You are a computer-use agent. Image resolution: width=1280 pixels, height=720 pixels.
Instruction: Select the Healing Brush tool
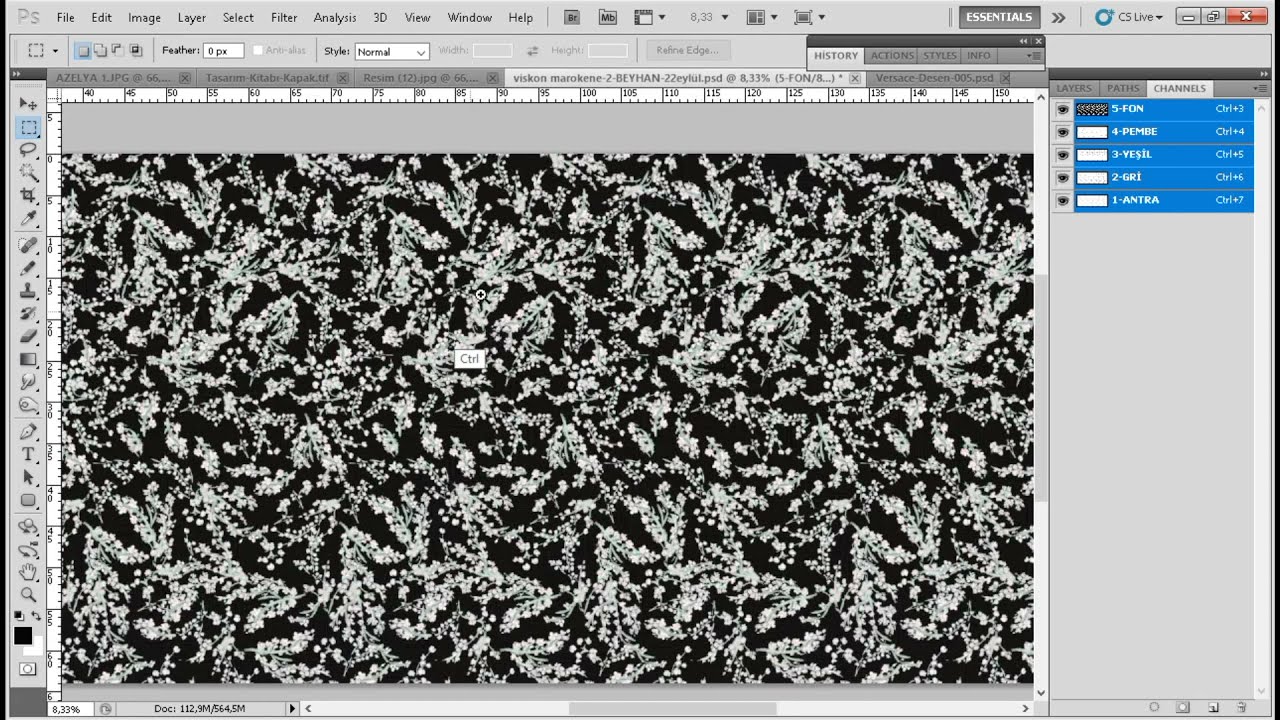28,245
